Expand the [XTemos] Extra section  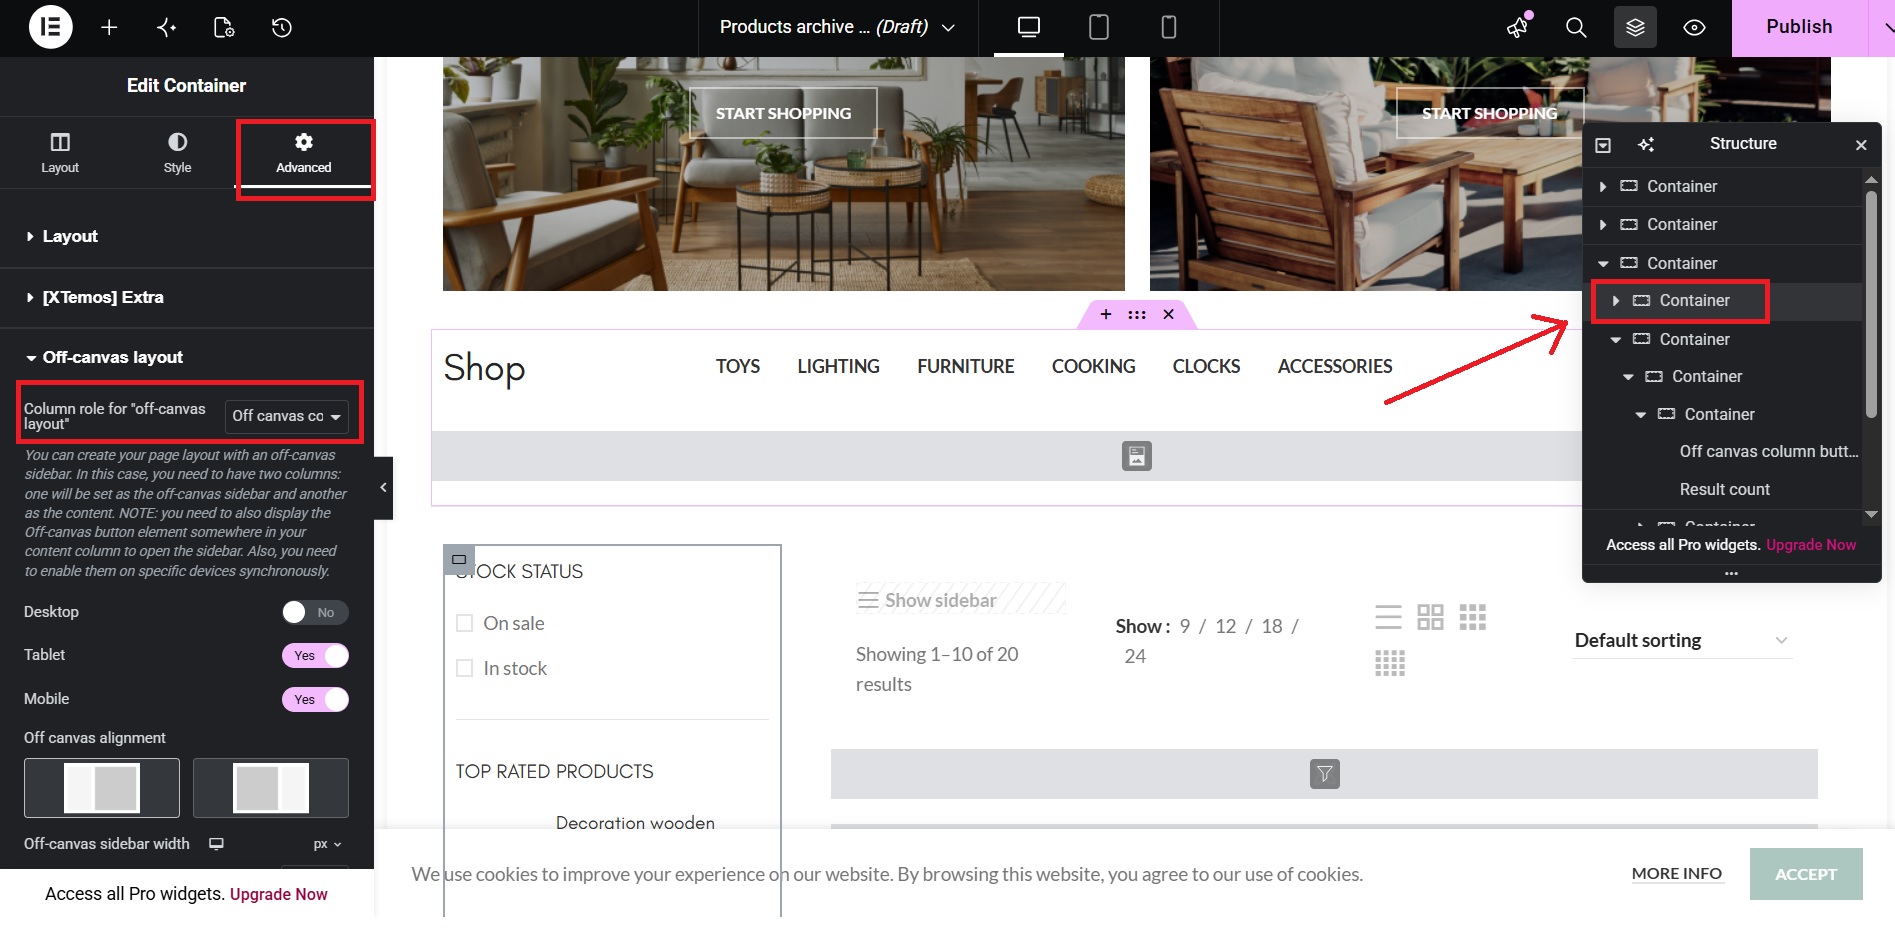click(x=187, y=297)
